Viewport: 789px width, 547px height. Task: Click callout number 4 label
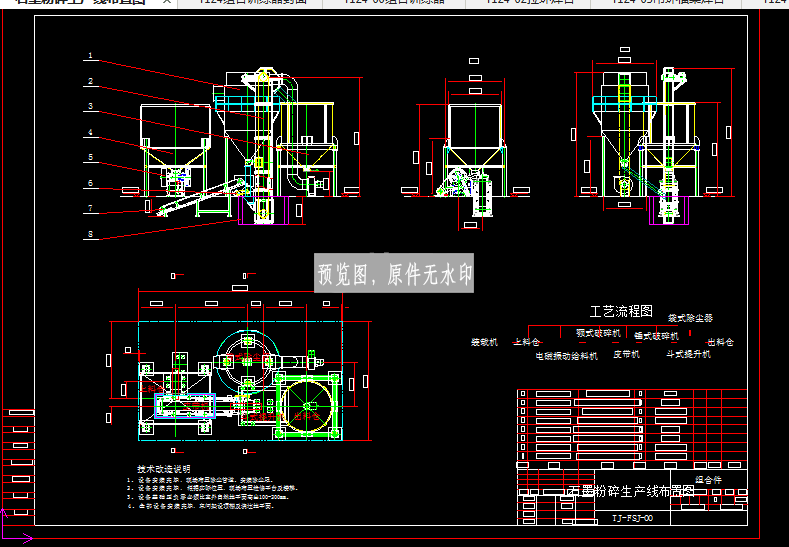click(91, 132)
